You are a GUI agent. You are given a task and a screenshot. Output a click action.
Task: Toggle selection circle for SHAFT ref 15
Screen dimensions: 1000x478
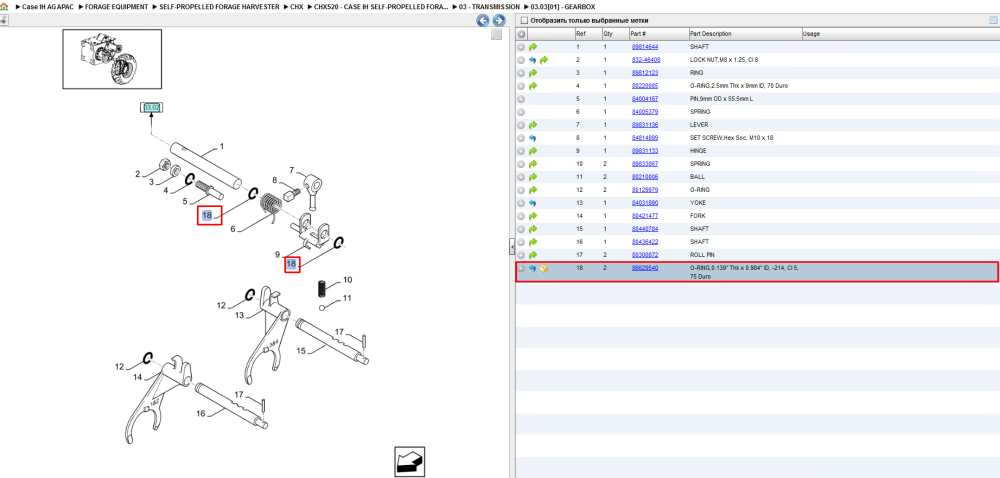[x=521, y=229]
